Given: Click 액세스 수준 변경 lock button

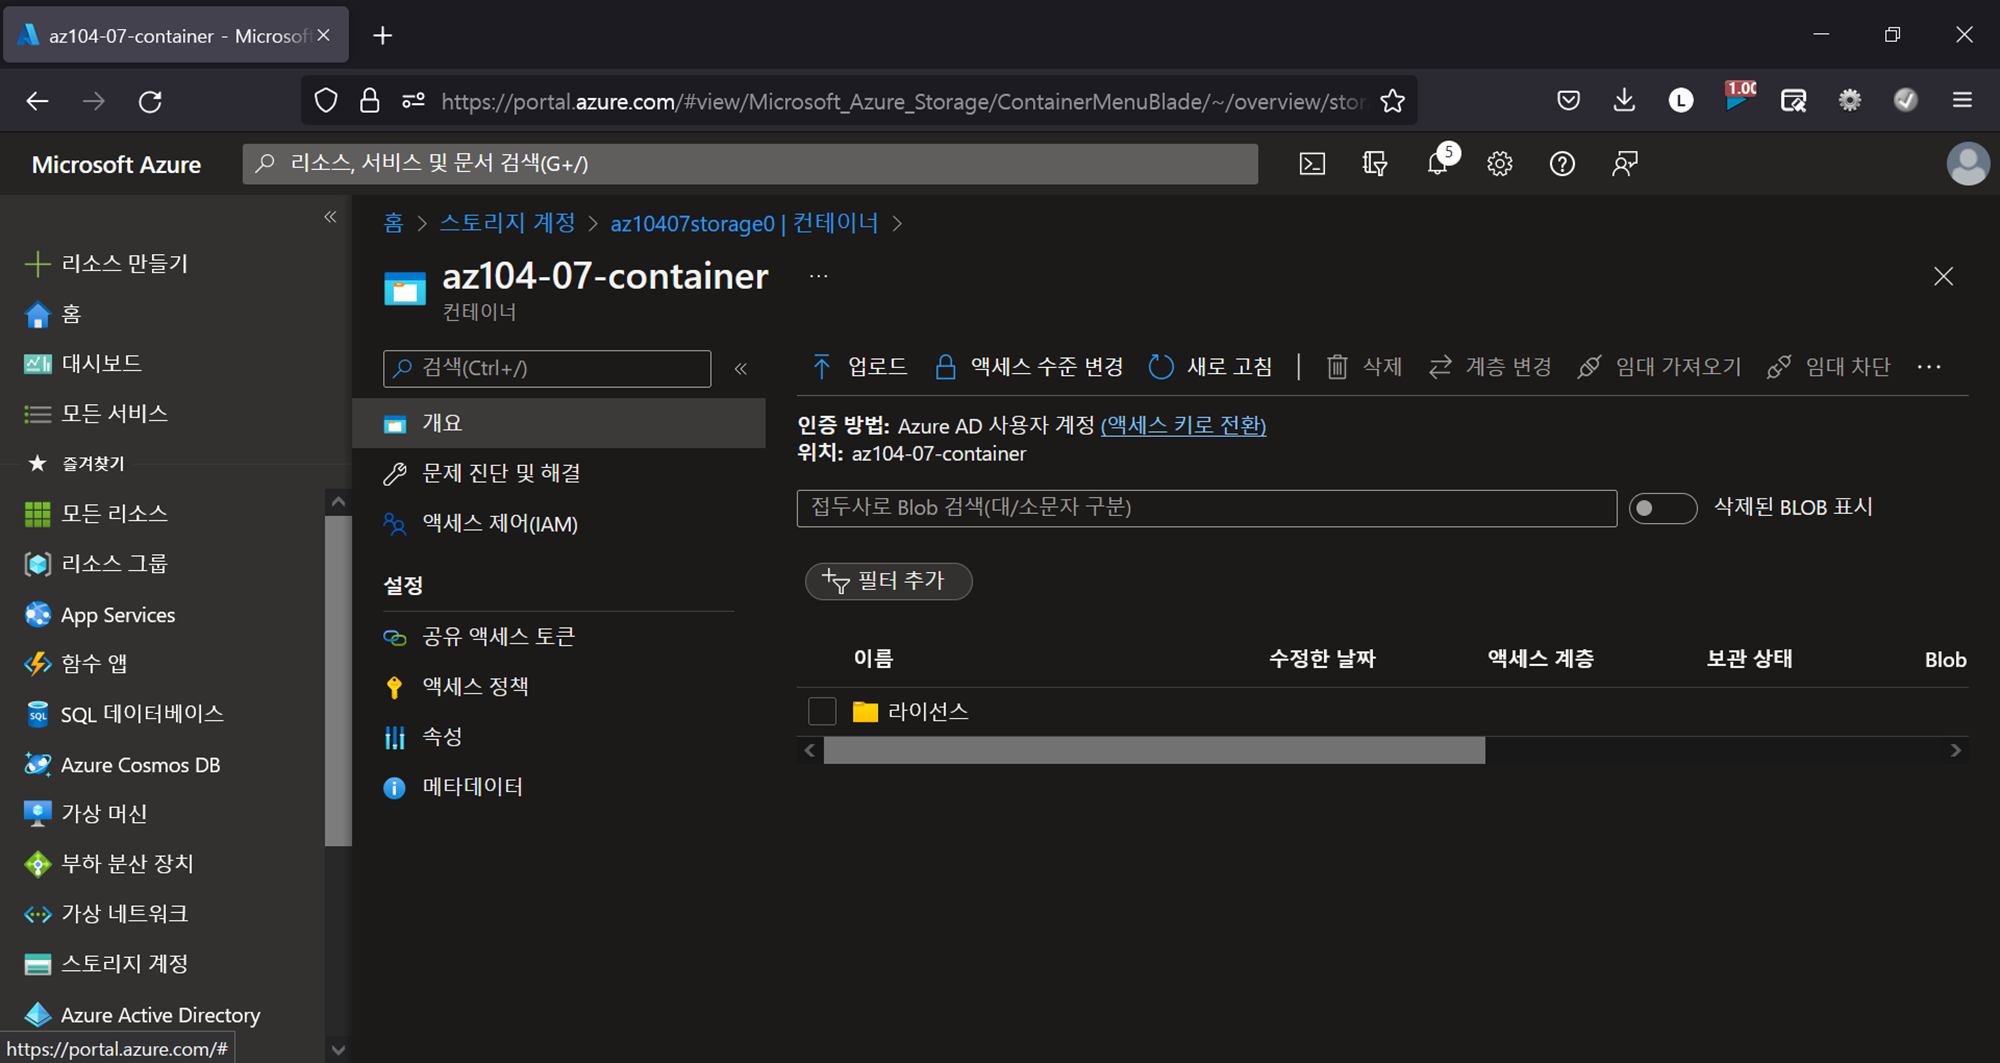Looking at the screenshot, I should (x=1028, y=367).
